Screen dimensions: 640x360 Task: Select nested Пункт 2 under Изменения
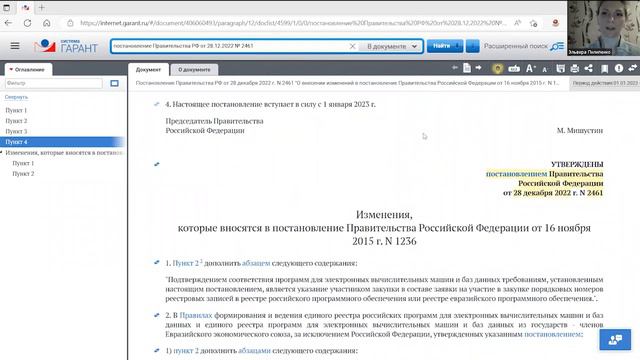pos(23,174)
